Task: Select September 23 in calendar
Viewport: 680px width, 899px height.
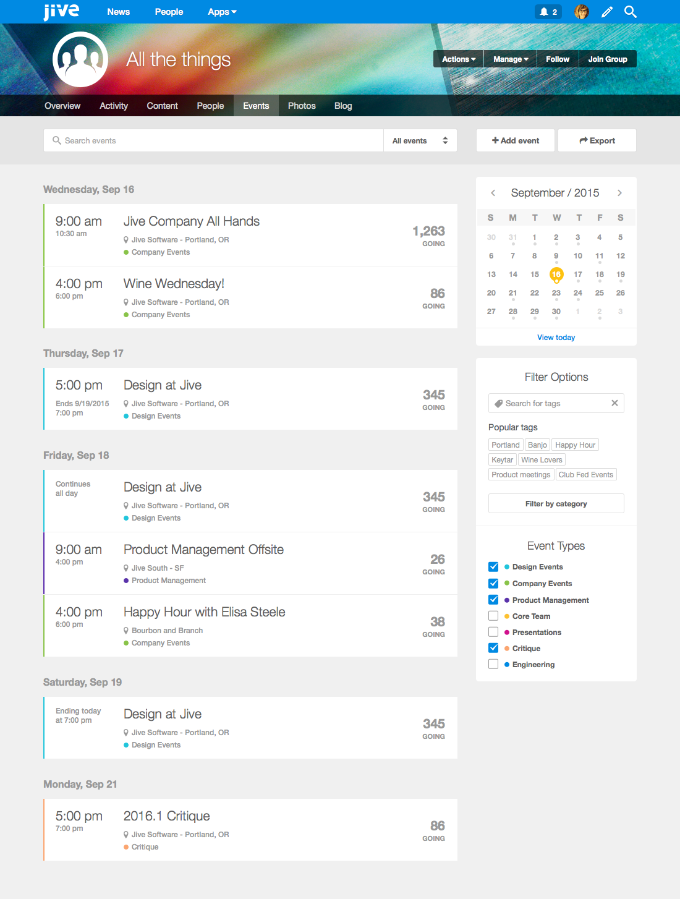Action: pyautogui.click(x=556, y=293)
